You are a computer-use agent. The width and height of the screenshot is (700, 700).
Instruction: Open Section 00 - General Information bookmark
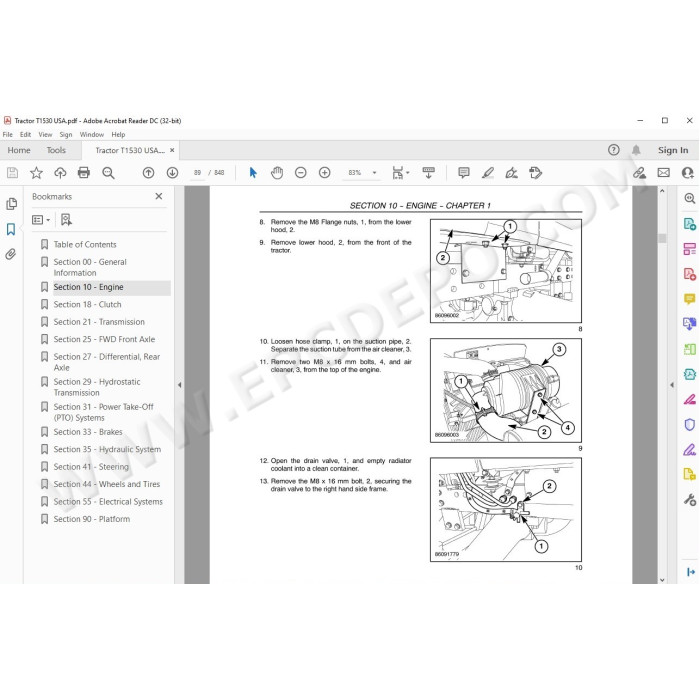[x=90, y=267]
